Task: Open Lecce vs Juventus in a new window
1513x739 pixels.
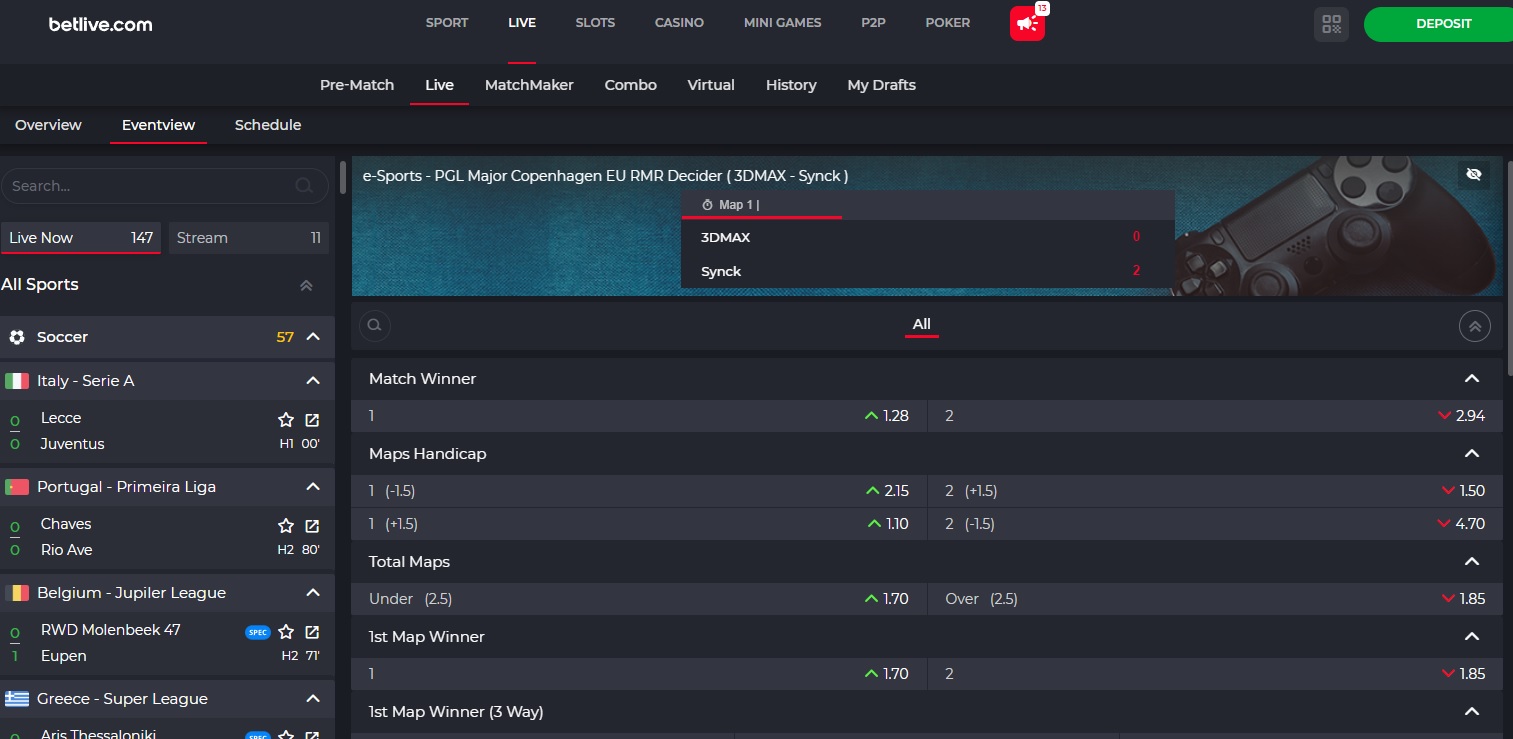Action: (312, 419)
